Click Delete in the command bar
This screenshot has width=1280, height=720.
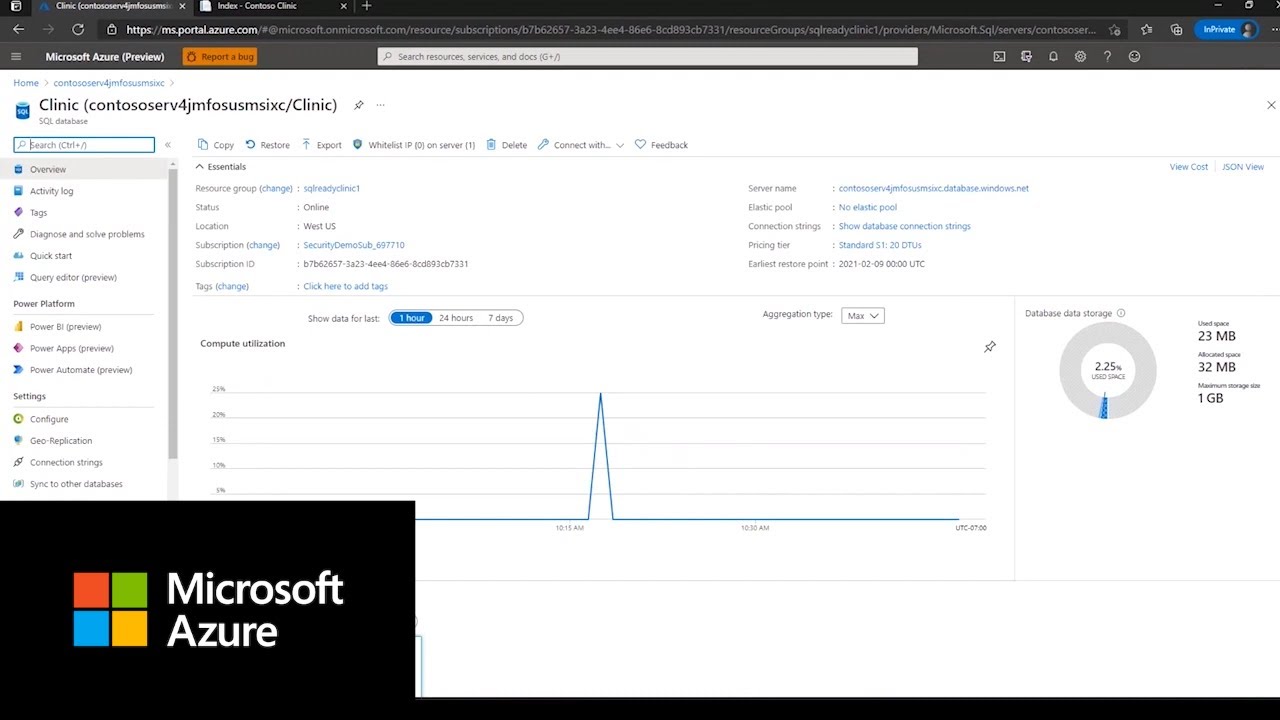point(506,145)
